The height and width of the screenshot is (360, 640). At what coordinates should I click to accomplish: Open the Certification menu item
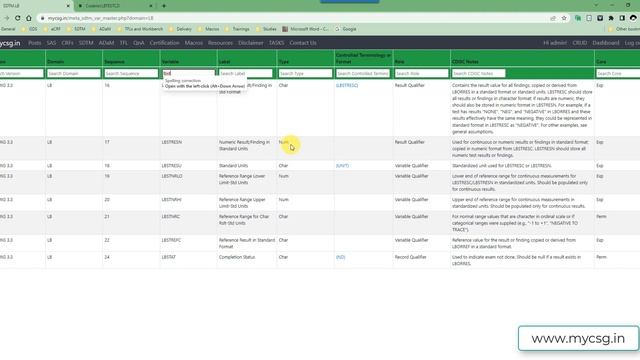[164, 43]
